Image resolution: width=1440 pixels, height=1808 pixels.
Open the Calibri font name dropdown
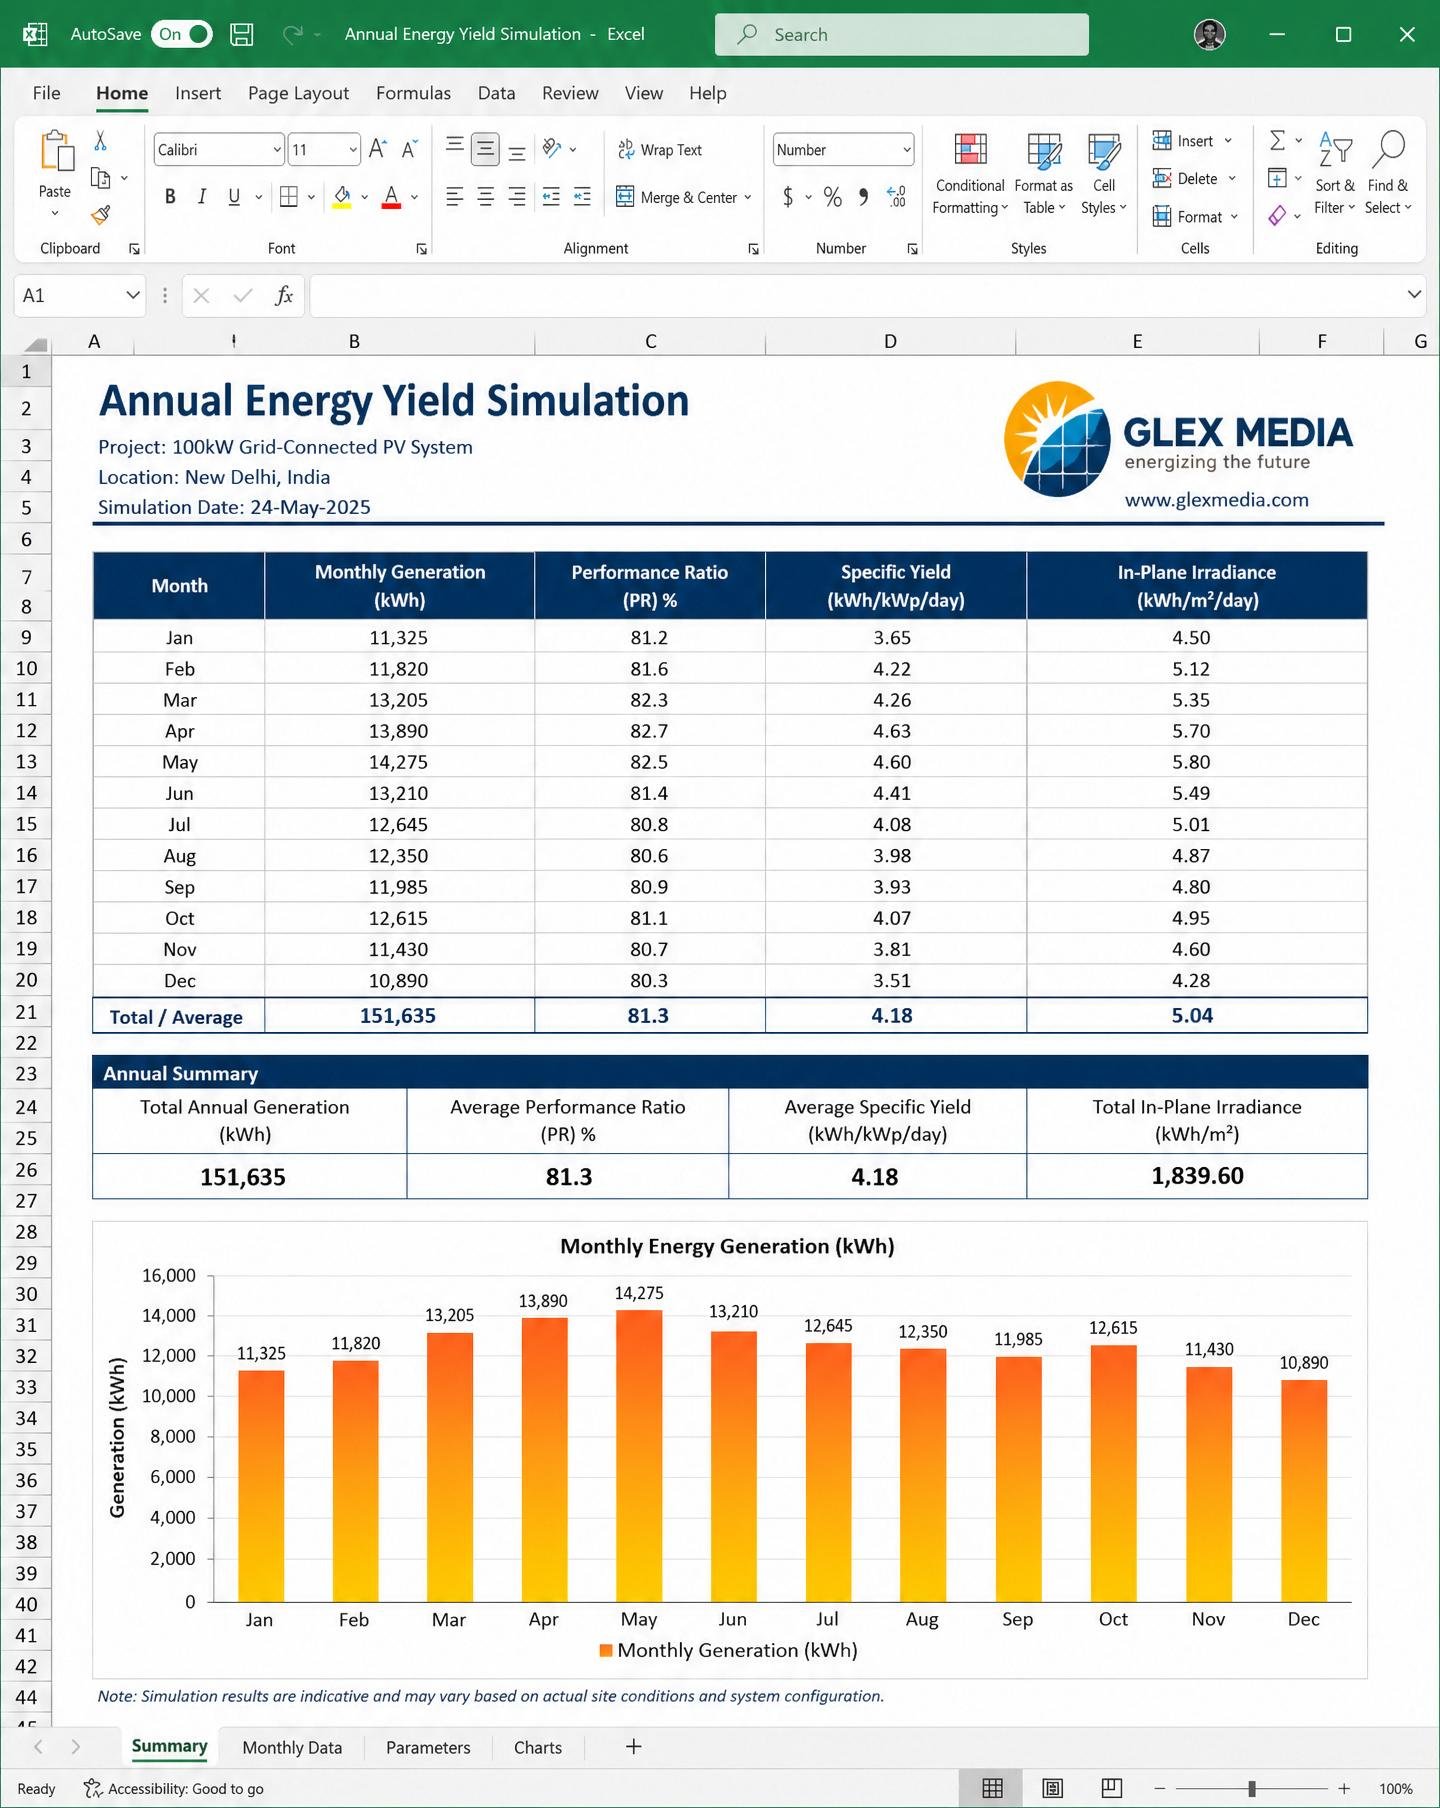pyautogui.click(x=277, y=150)
